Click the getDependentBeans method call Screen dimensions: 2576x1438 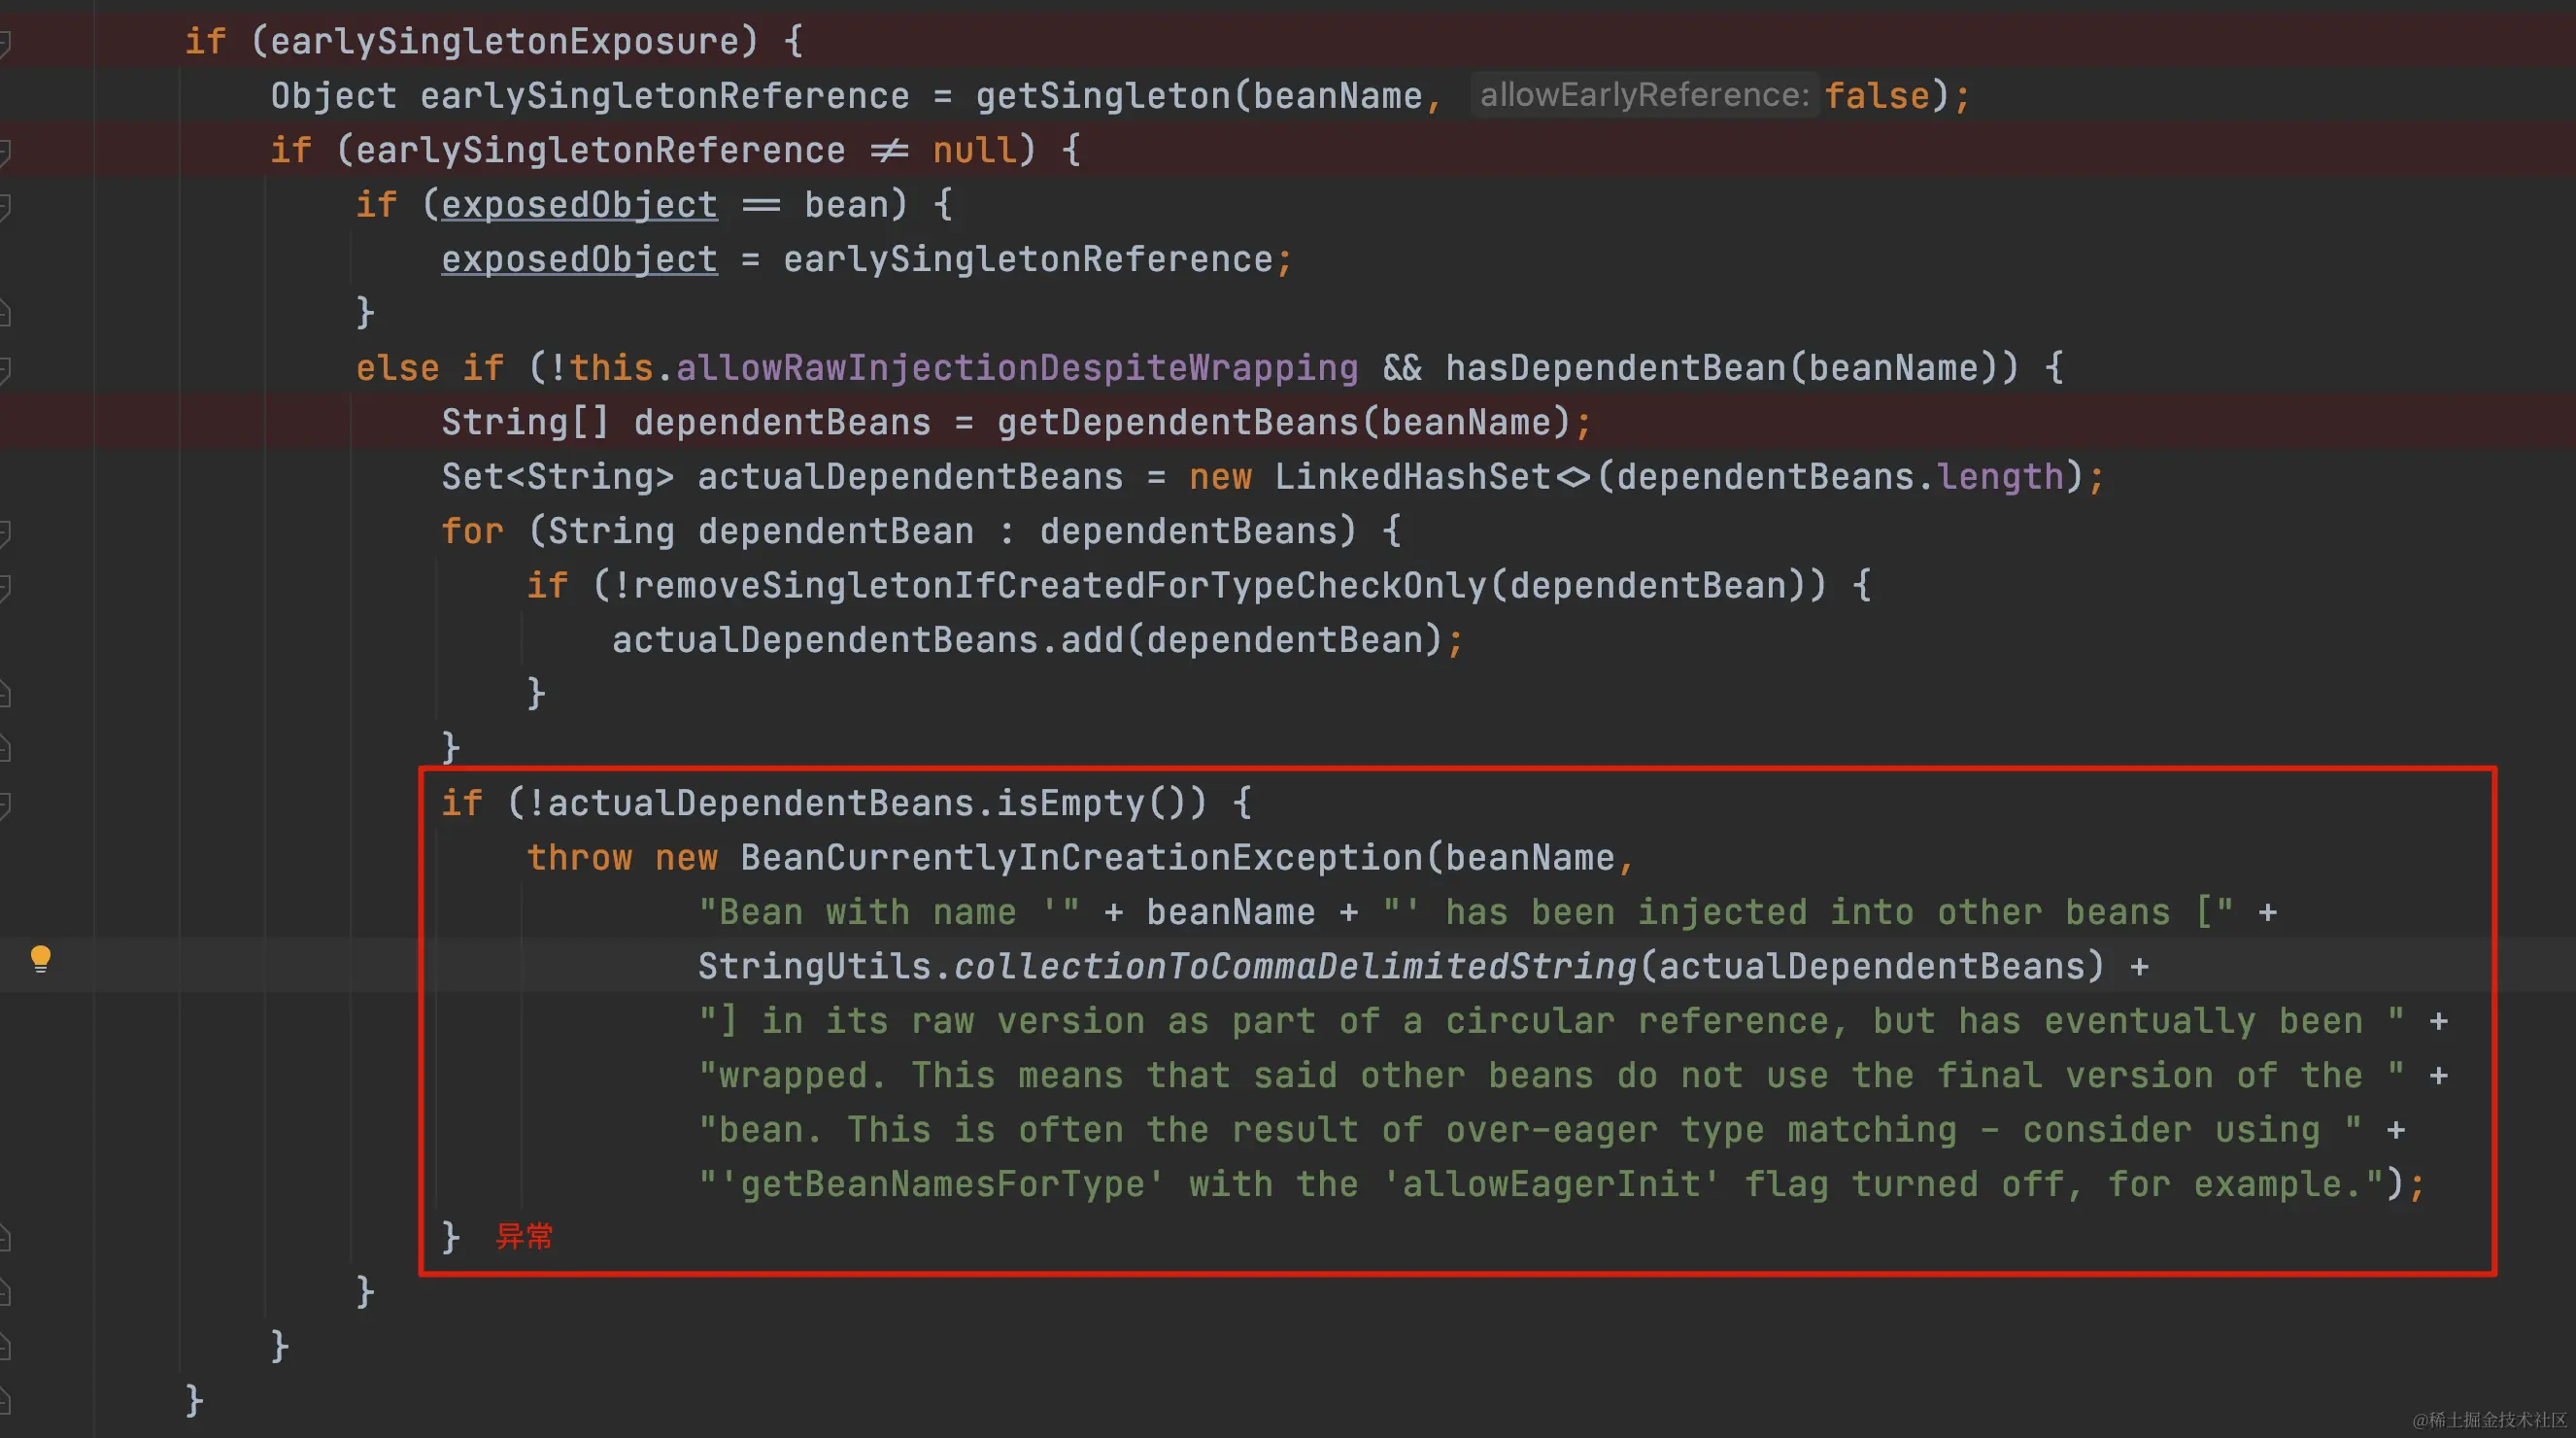point(1179,423)
